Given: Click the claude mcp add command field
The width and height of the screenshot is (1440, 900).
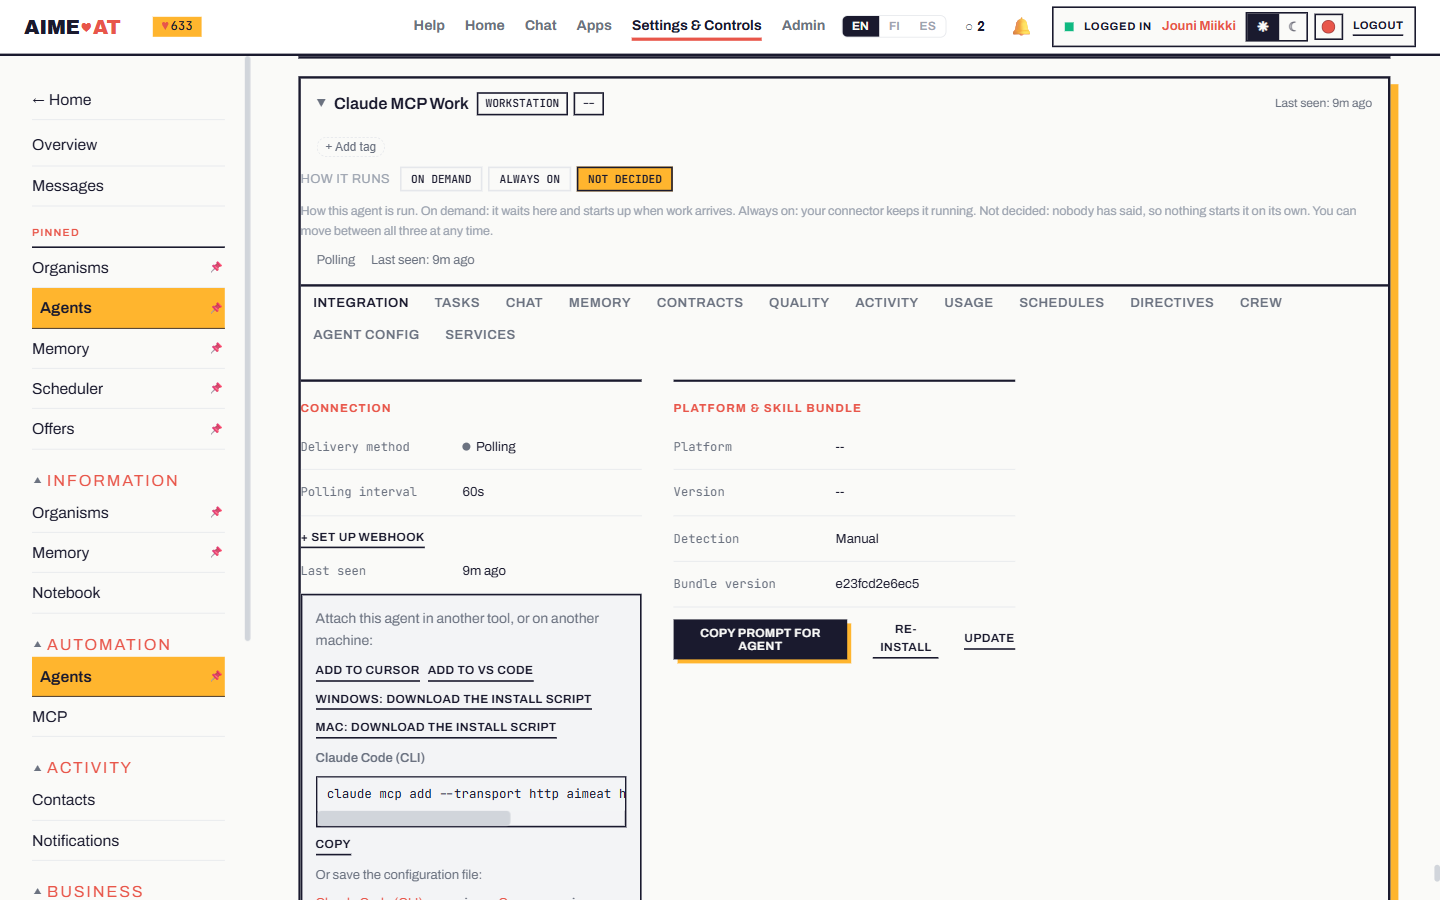Looking at the screenshot, I should (x=471, y=794).
